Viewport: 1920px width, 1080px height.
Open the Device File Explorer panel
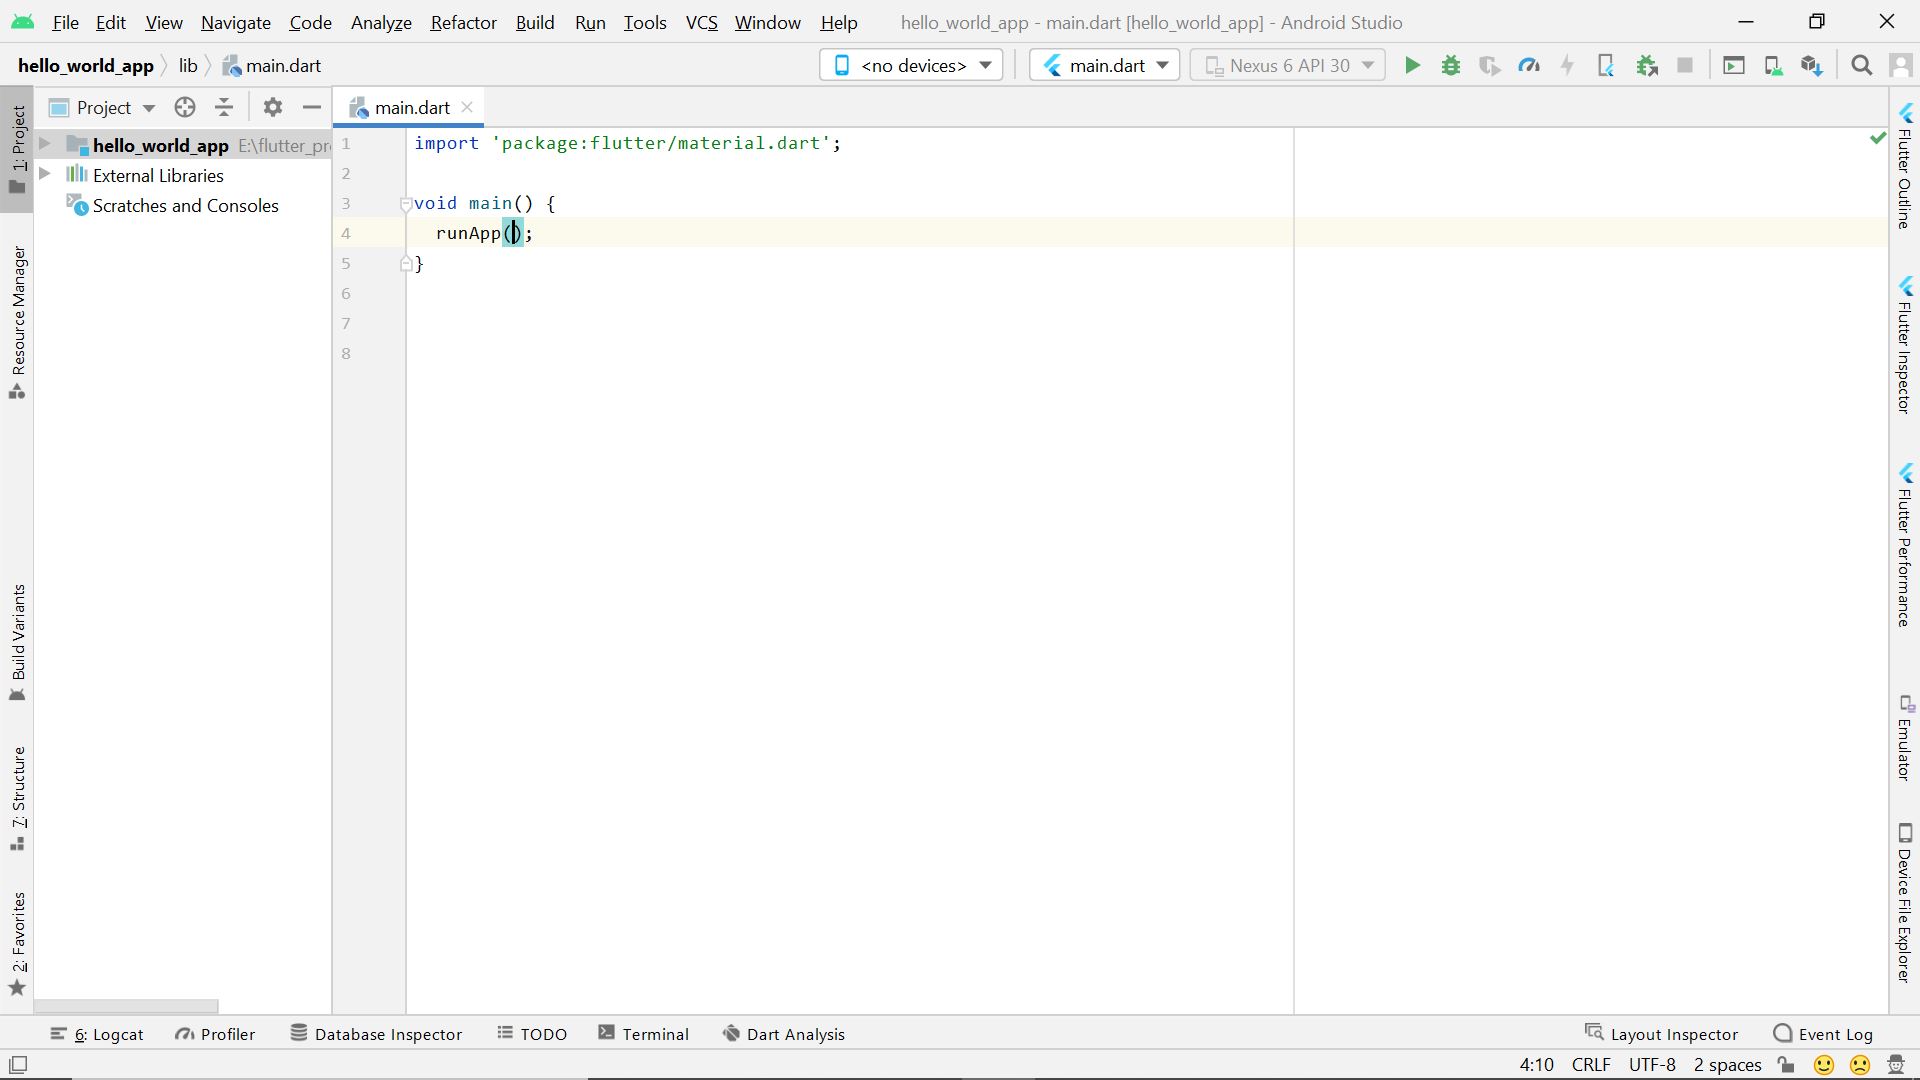point(1908,890)
